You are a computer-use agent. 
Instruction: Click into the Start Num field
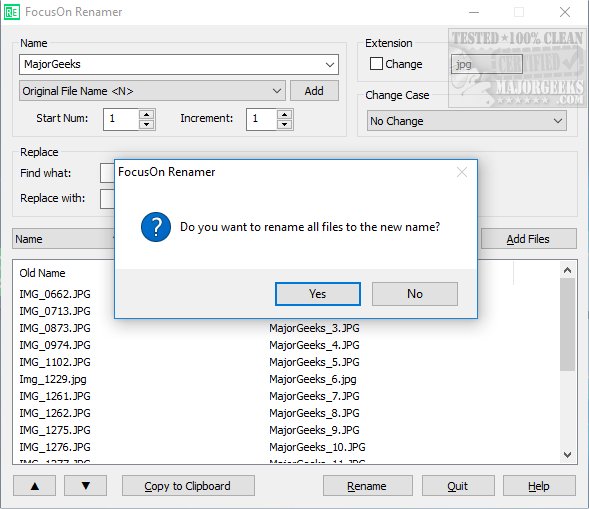click(x=122, y=119)
